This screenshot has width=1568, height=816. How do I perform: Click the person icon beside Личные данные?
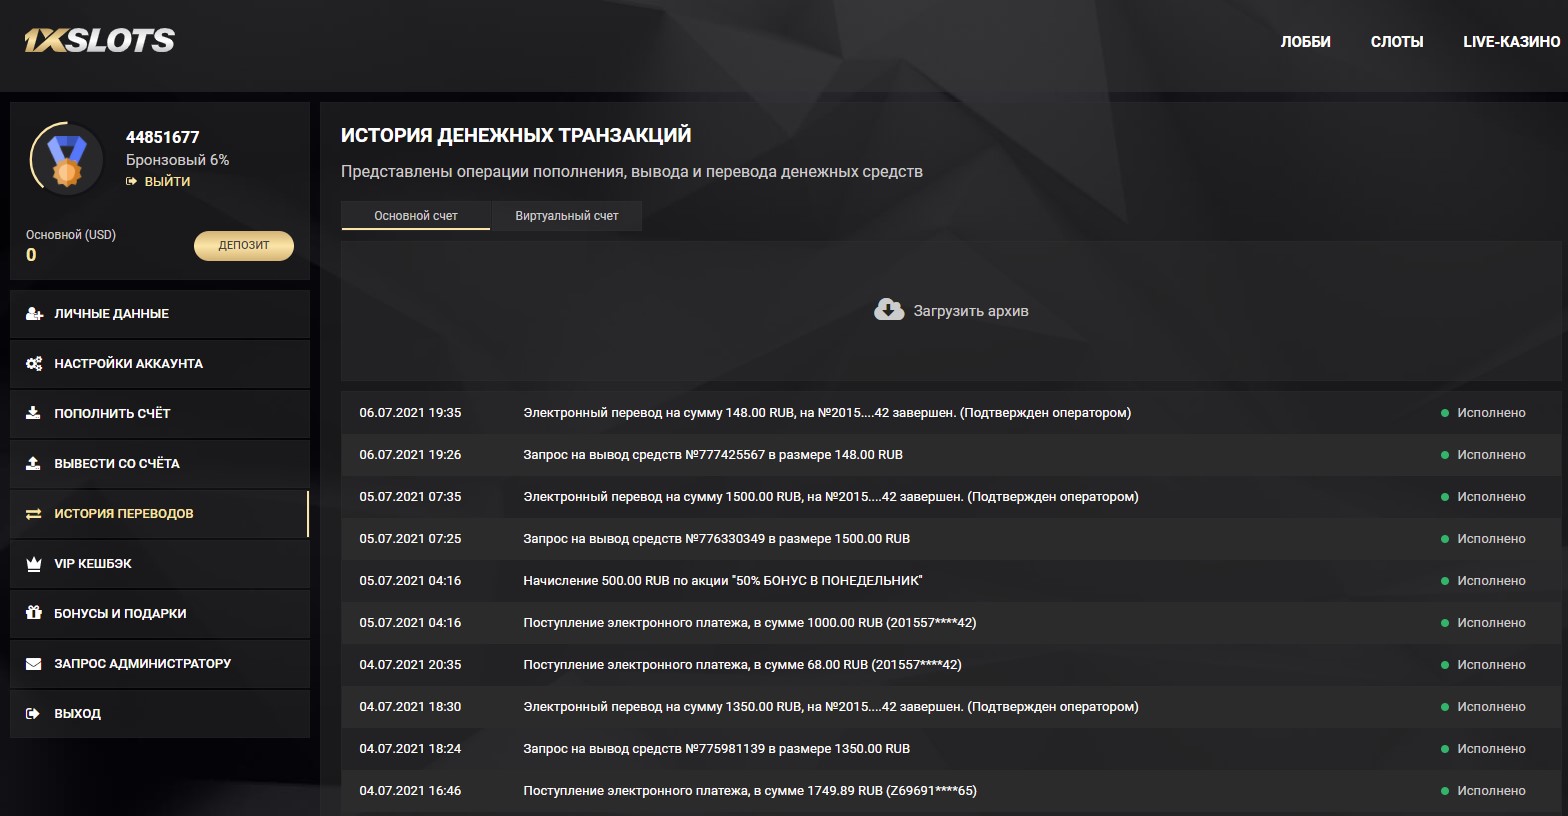pos(34,313)
